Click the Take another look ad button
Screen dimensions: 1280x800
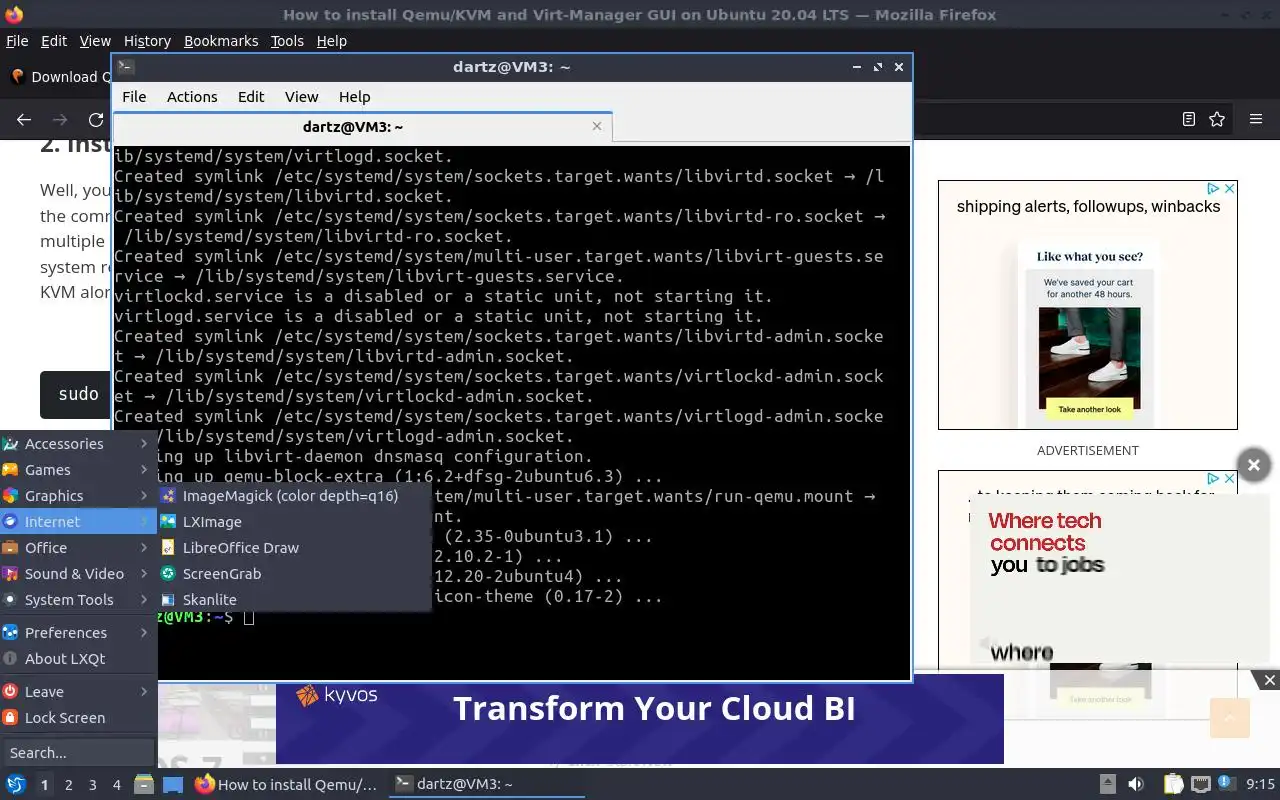click(1089, 409)
